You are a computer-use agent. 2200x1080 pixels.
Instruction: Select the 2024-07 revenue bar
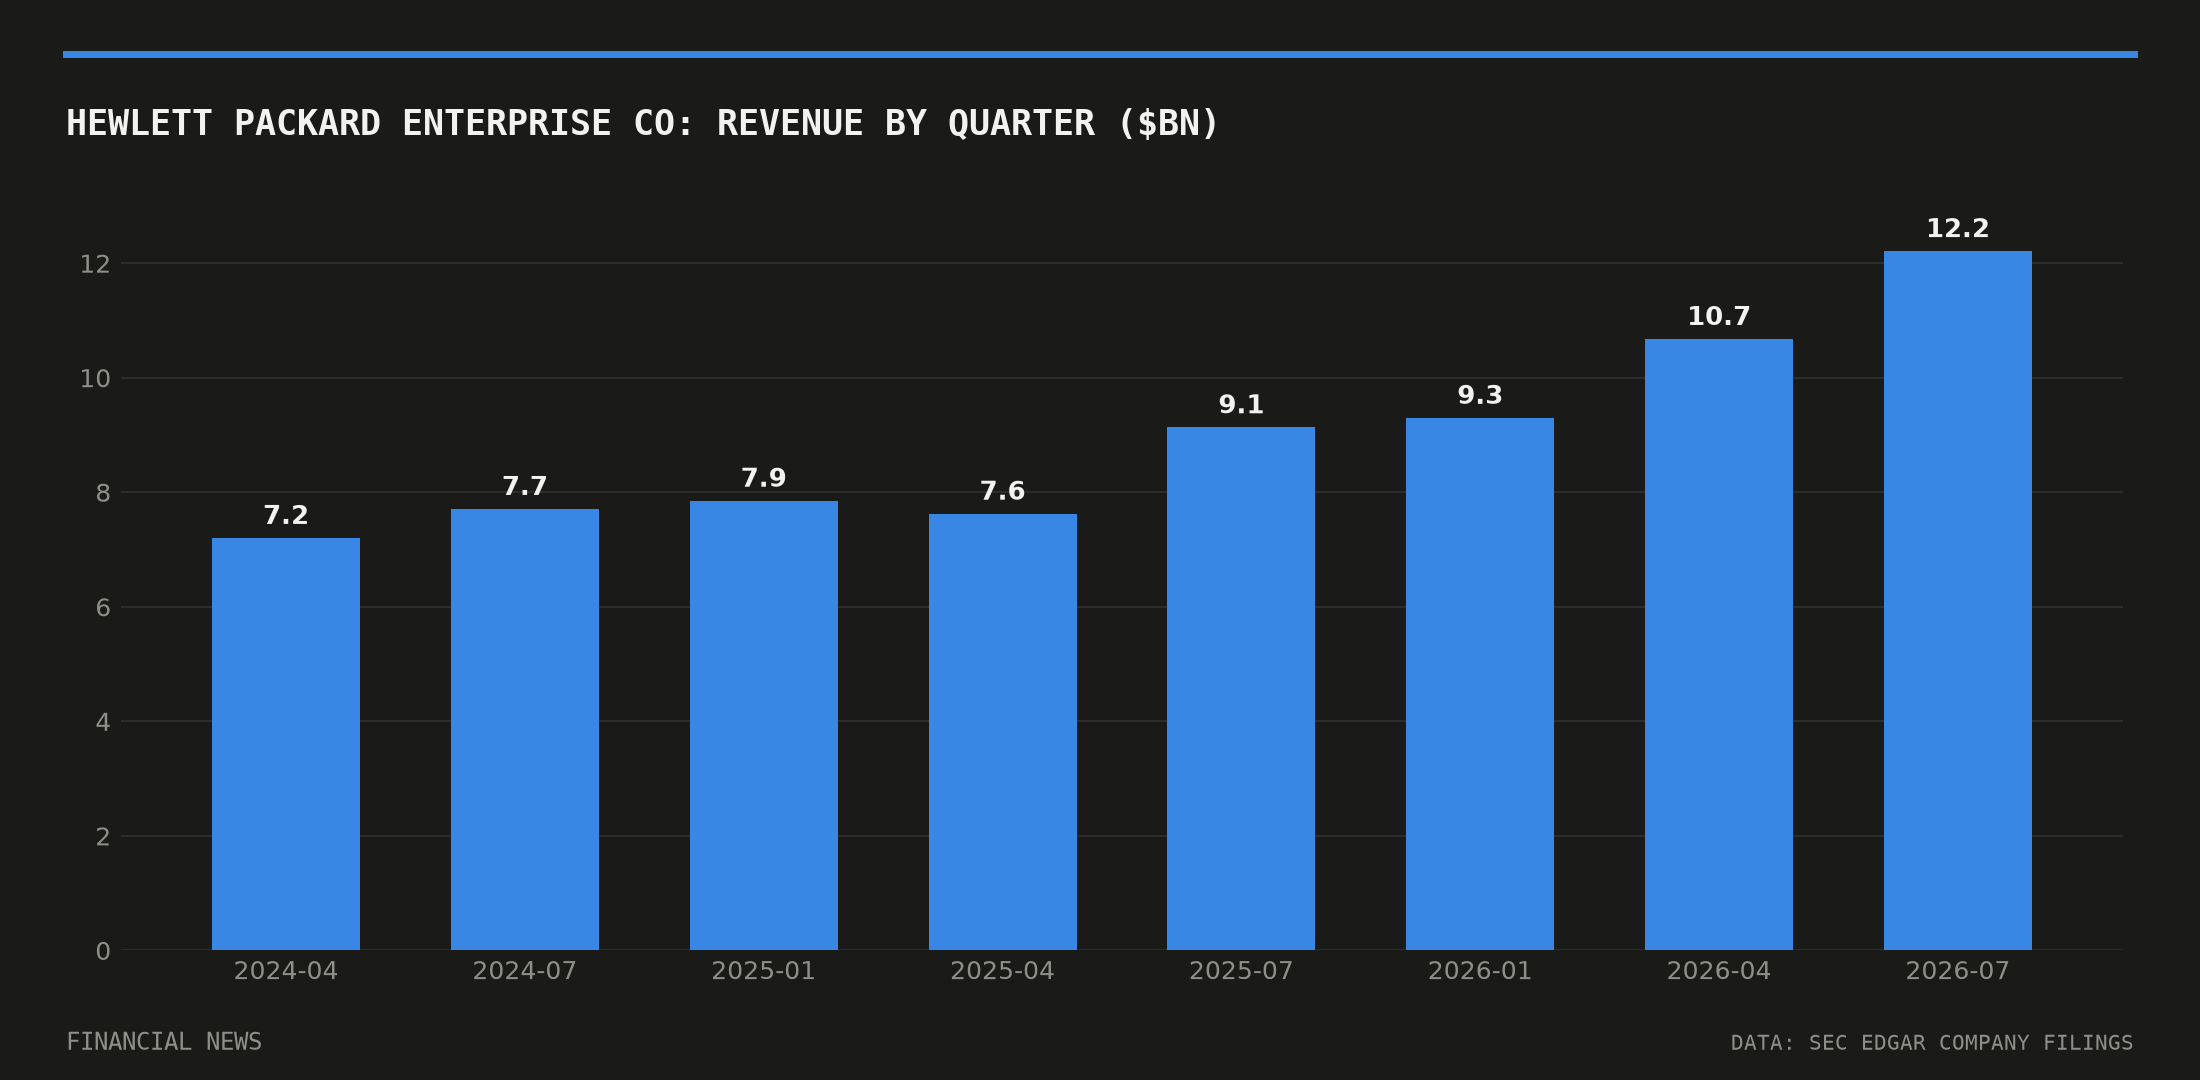(x=525, y=730)
